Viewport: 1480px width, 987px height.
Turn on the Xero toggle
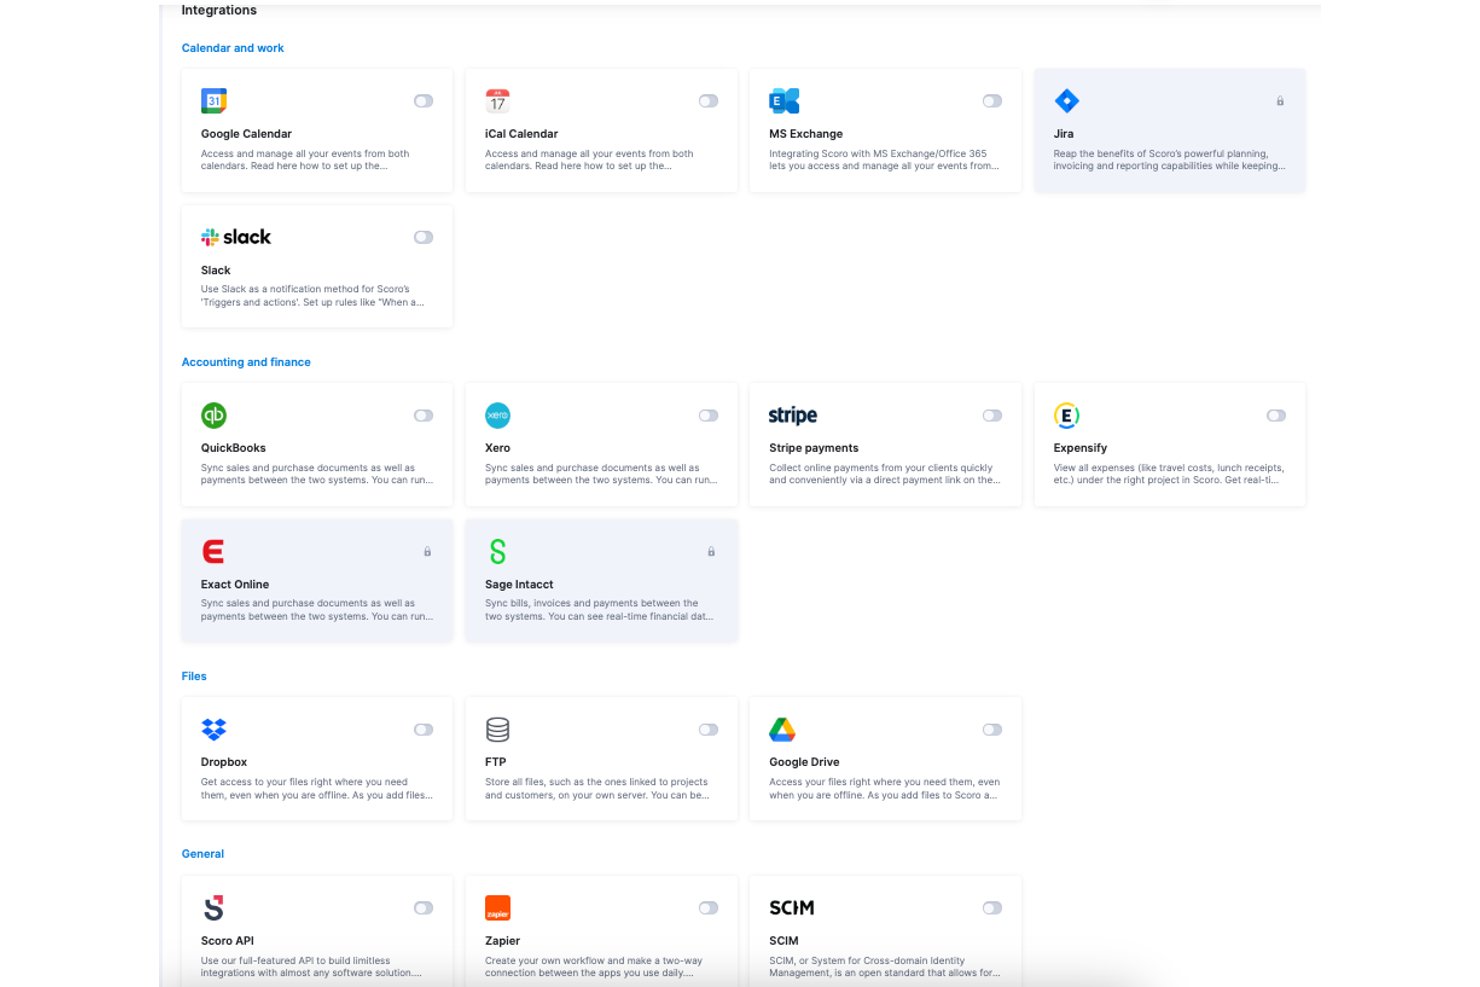tap(708, 415)
